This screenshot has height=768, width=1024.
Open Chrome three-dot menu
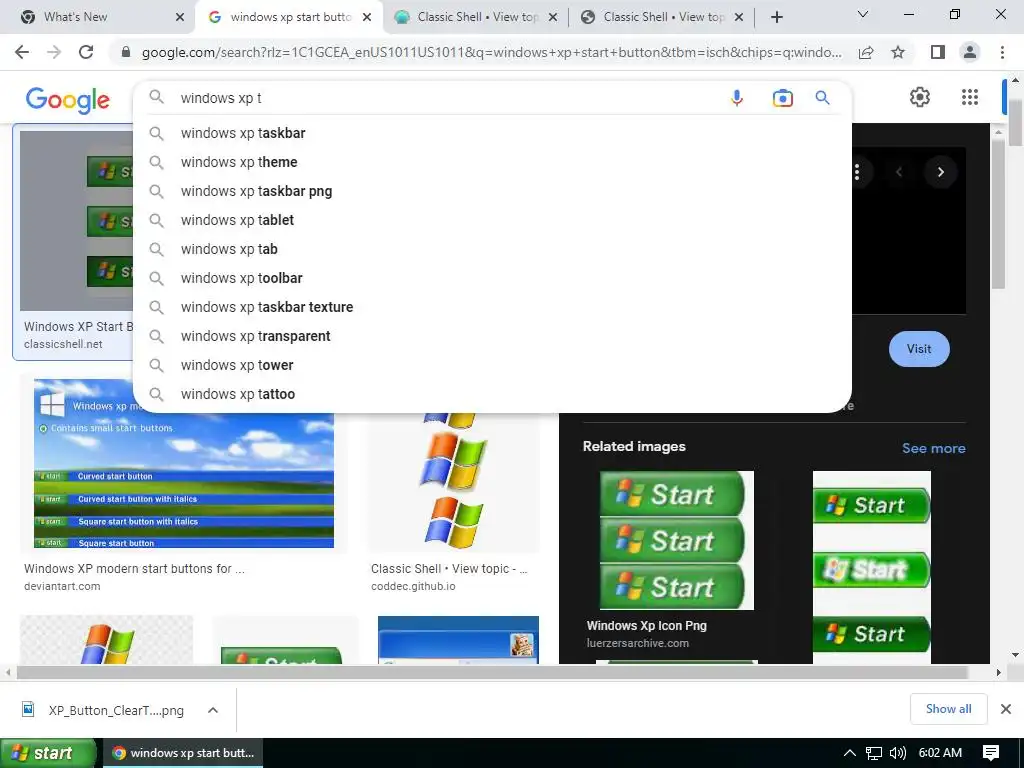point(1002,52)
